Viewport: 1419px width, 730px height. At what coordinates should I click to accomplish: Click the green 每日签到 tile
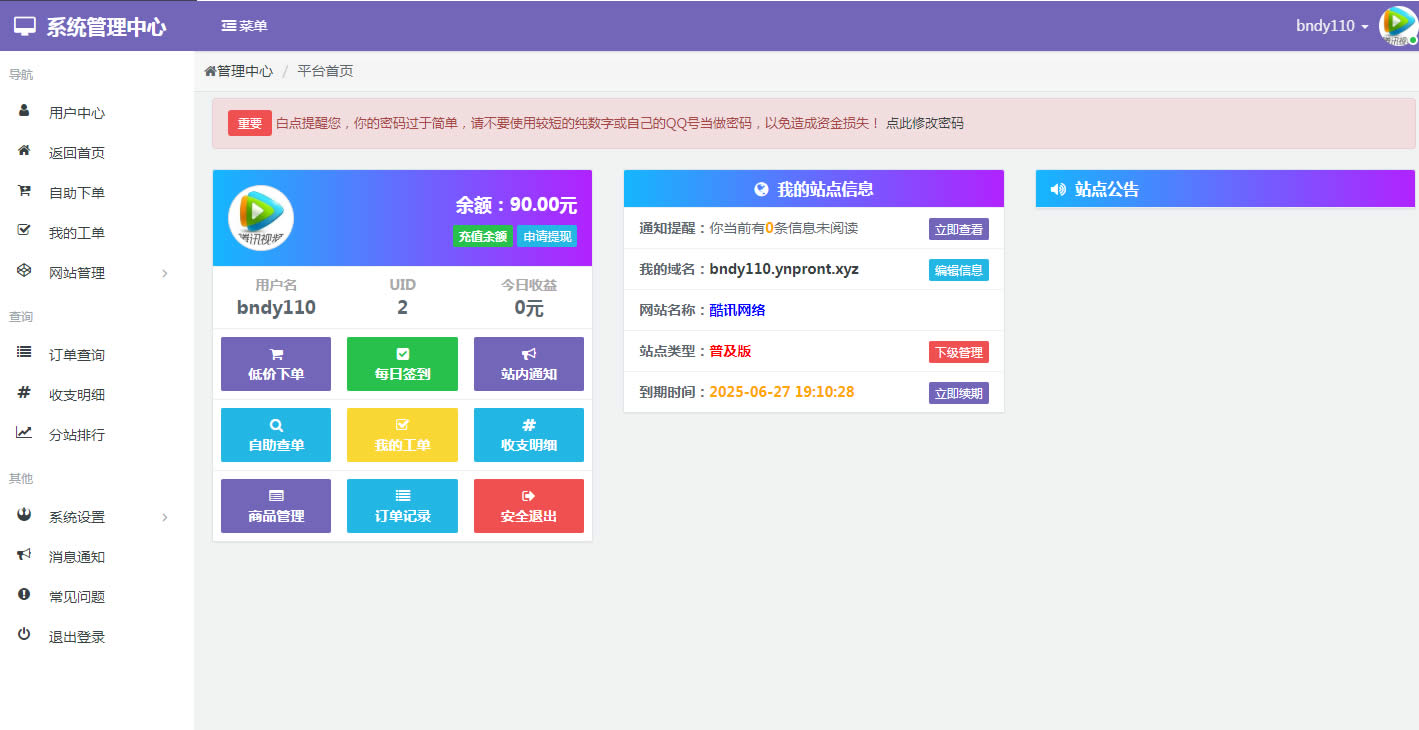tap(402, 364)
